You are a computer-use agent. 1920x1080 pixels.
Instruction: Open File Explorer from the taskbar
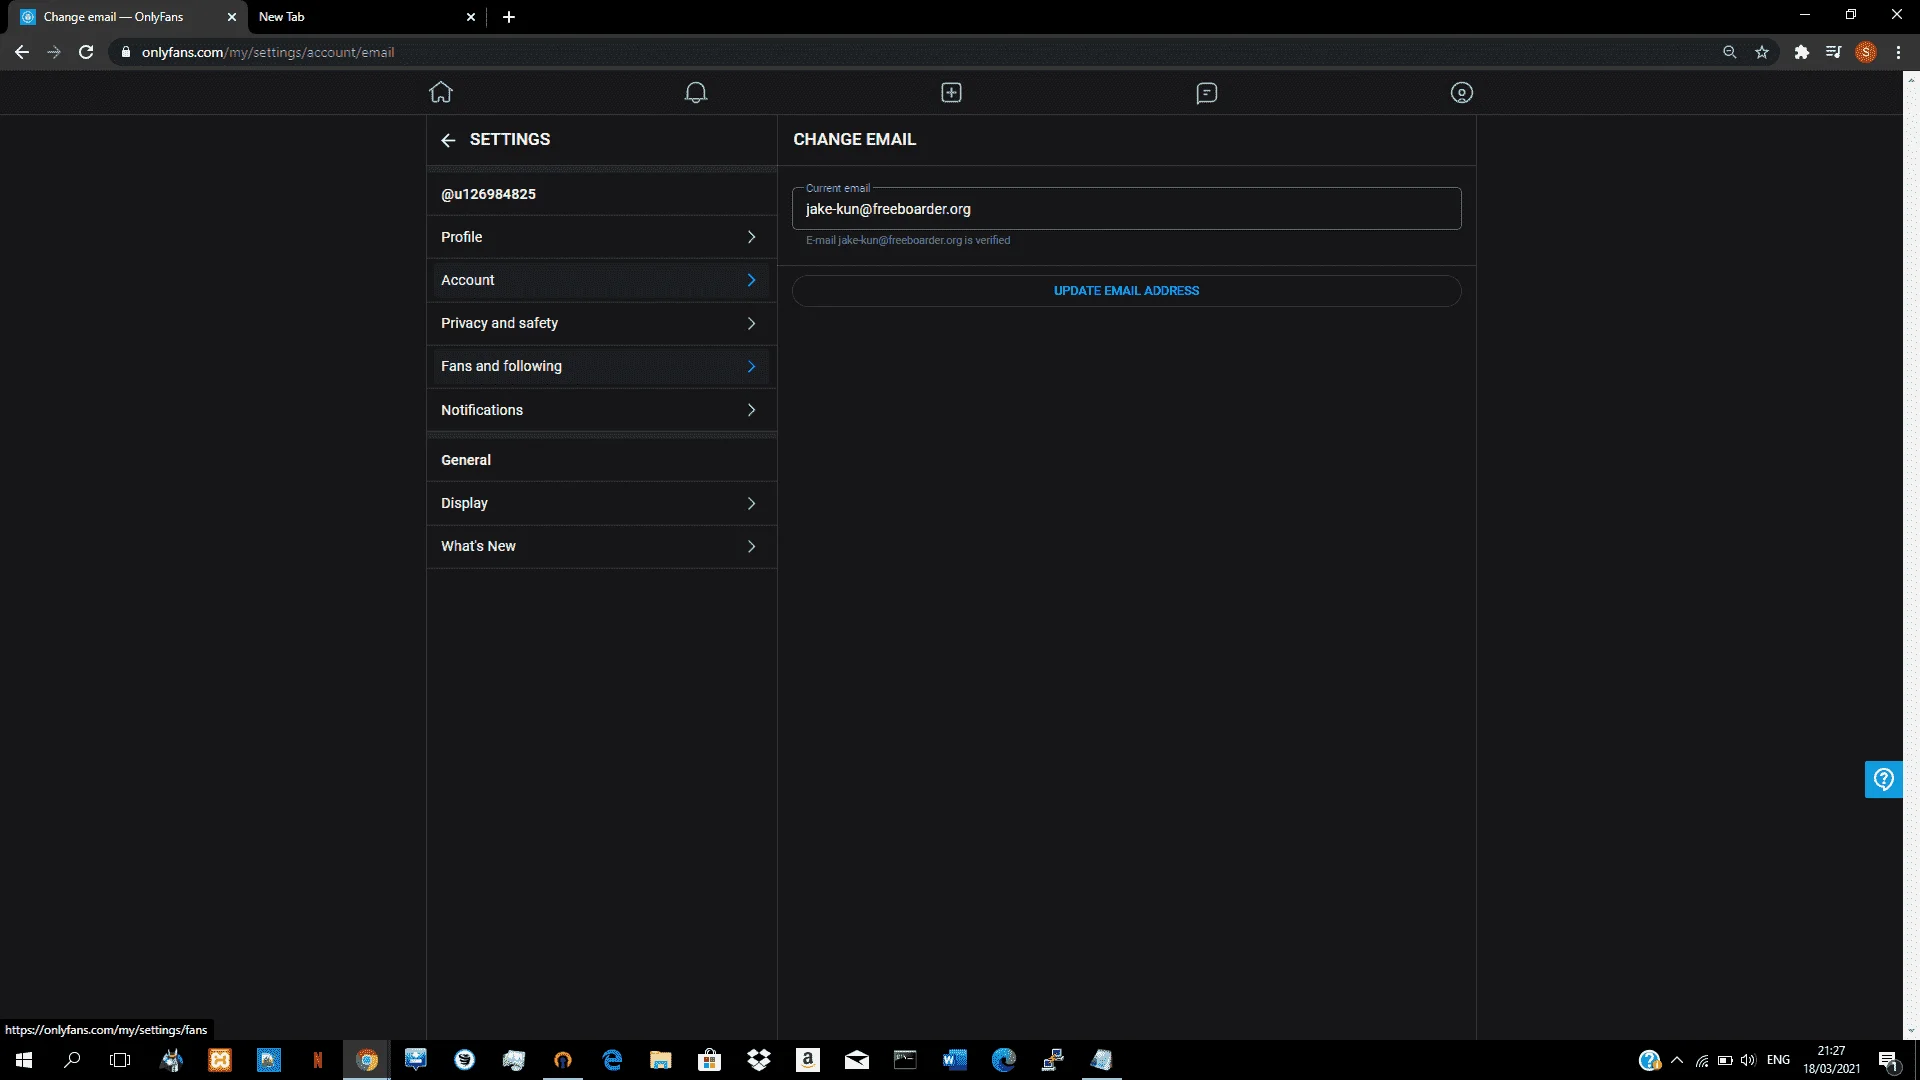pos(661,1060)
